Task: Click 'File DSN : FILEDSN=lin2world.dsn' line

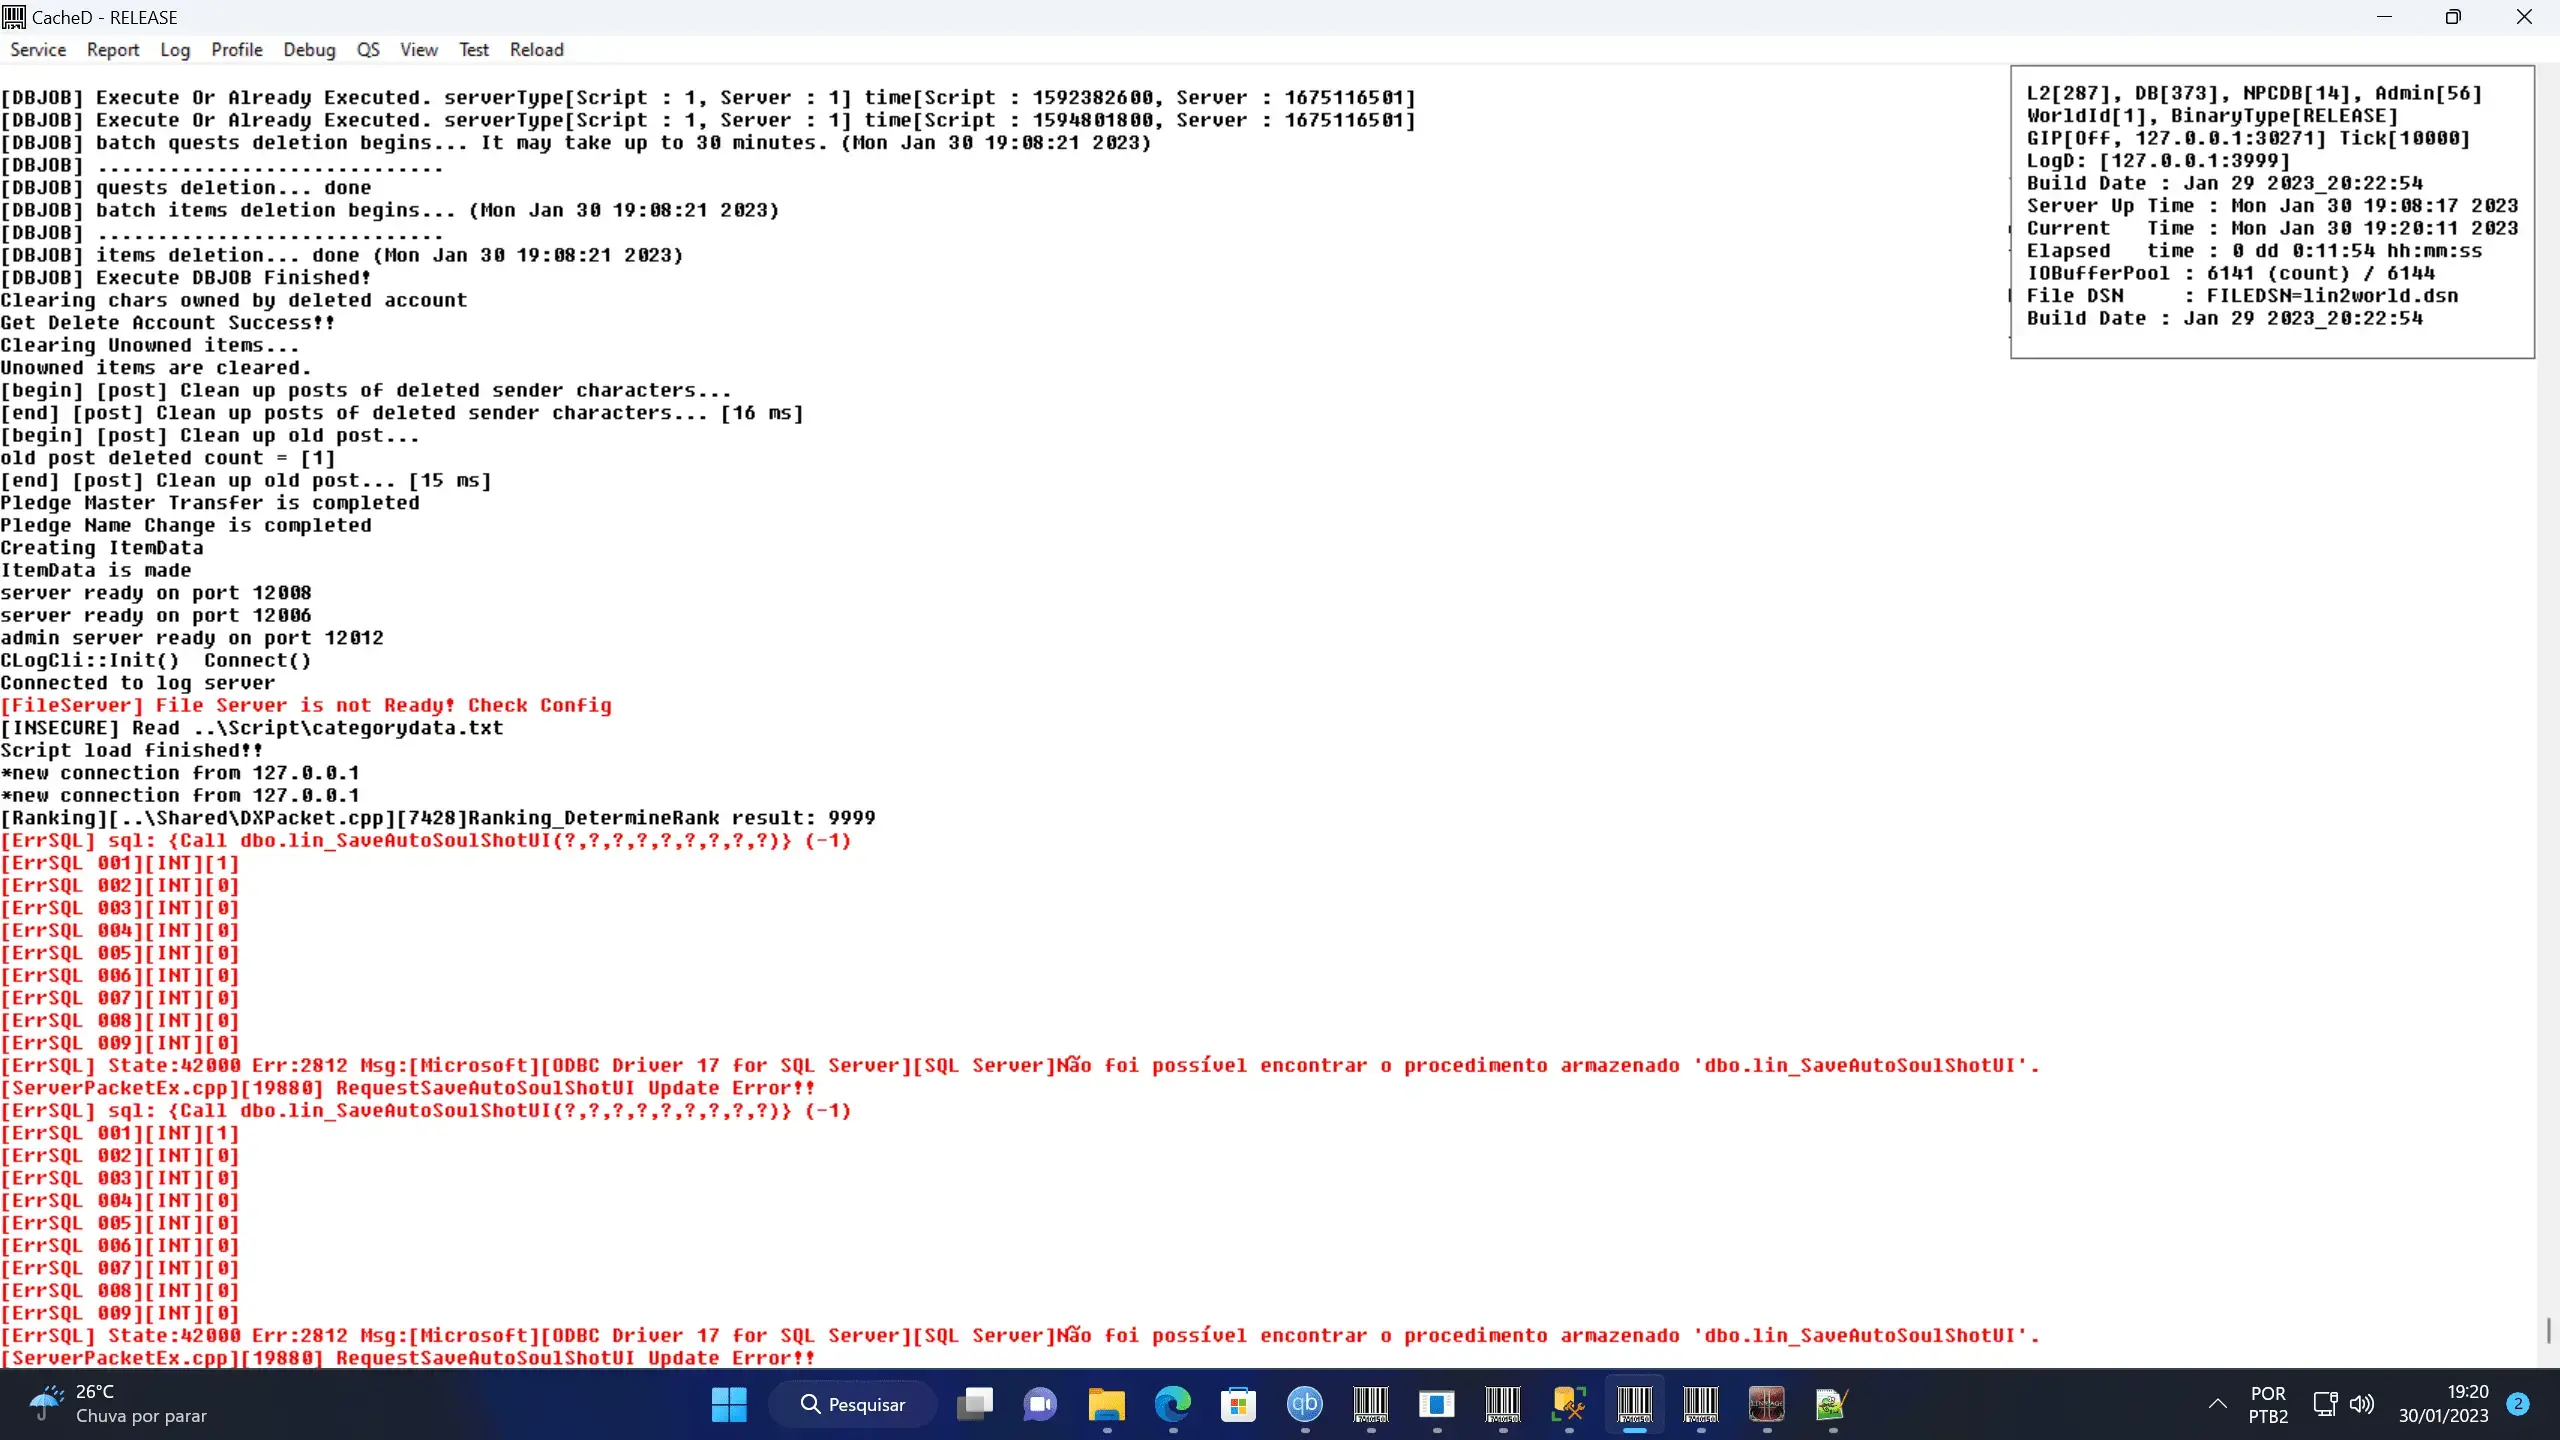Action: pyautogui.click(x=2242, y=296)
